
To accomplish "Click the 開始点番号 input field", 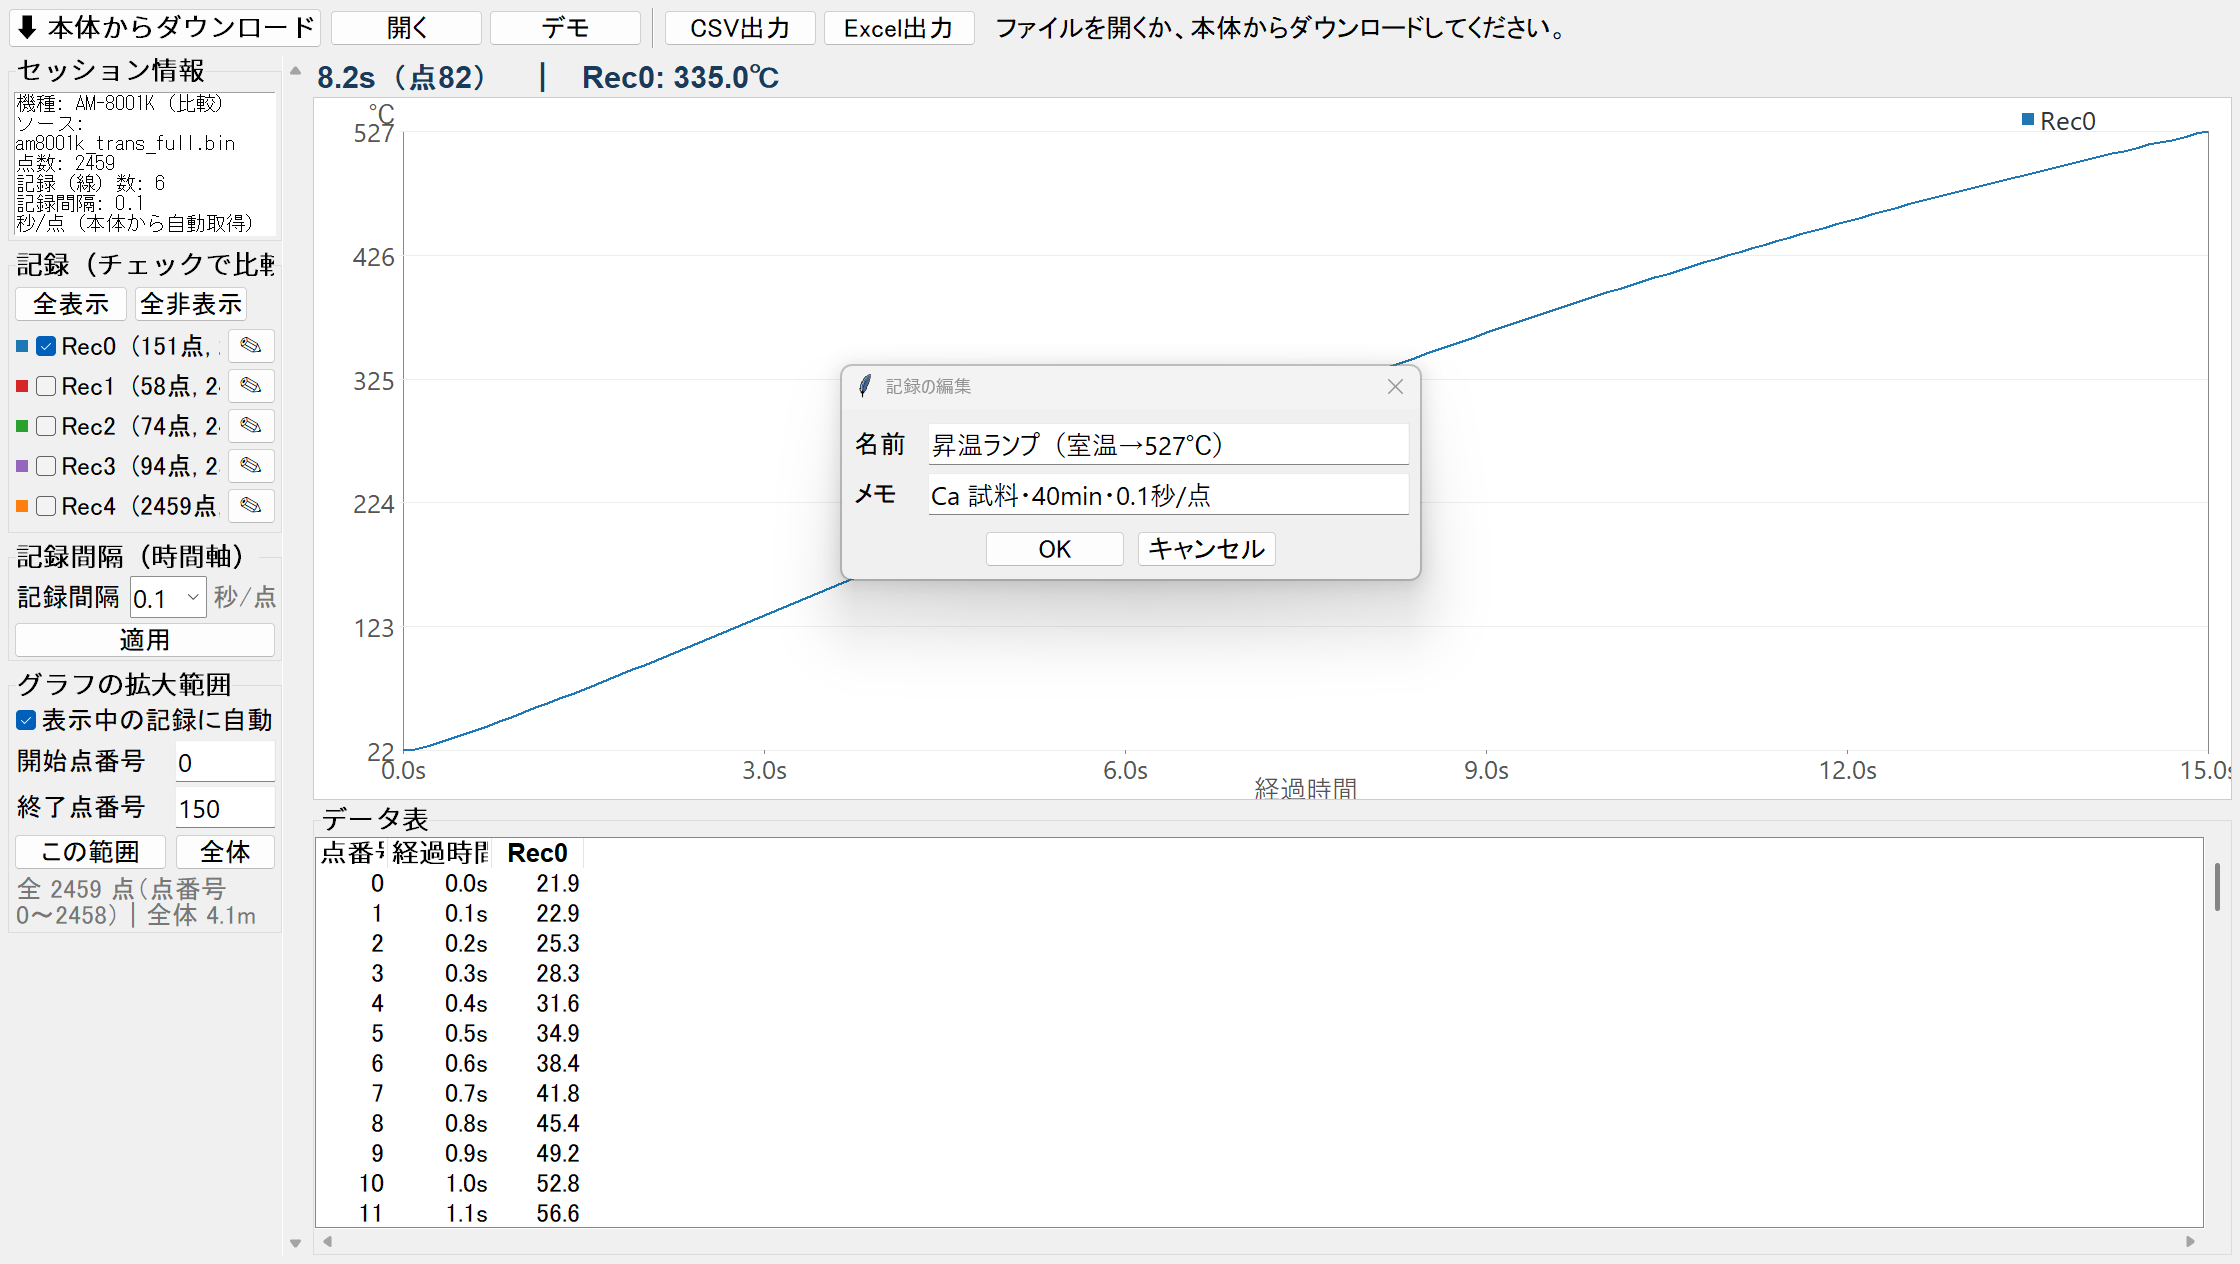I will pos(225,763).
